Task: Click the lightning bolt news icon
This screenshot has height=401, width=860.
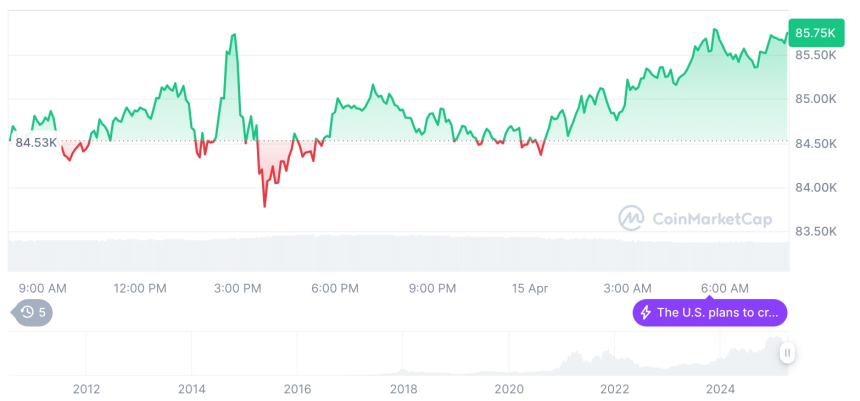Action: pos(646,313)
